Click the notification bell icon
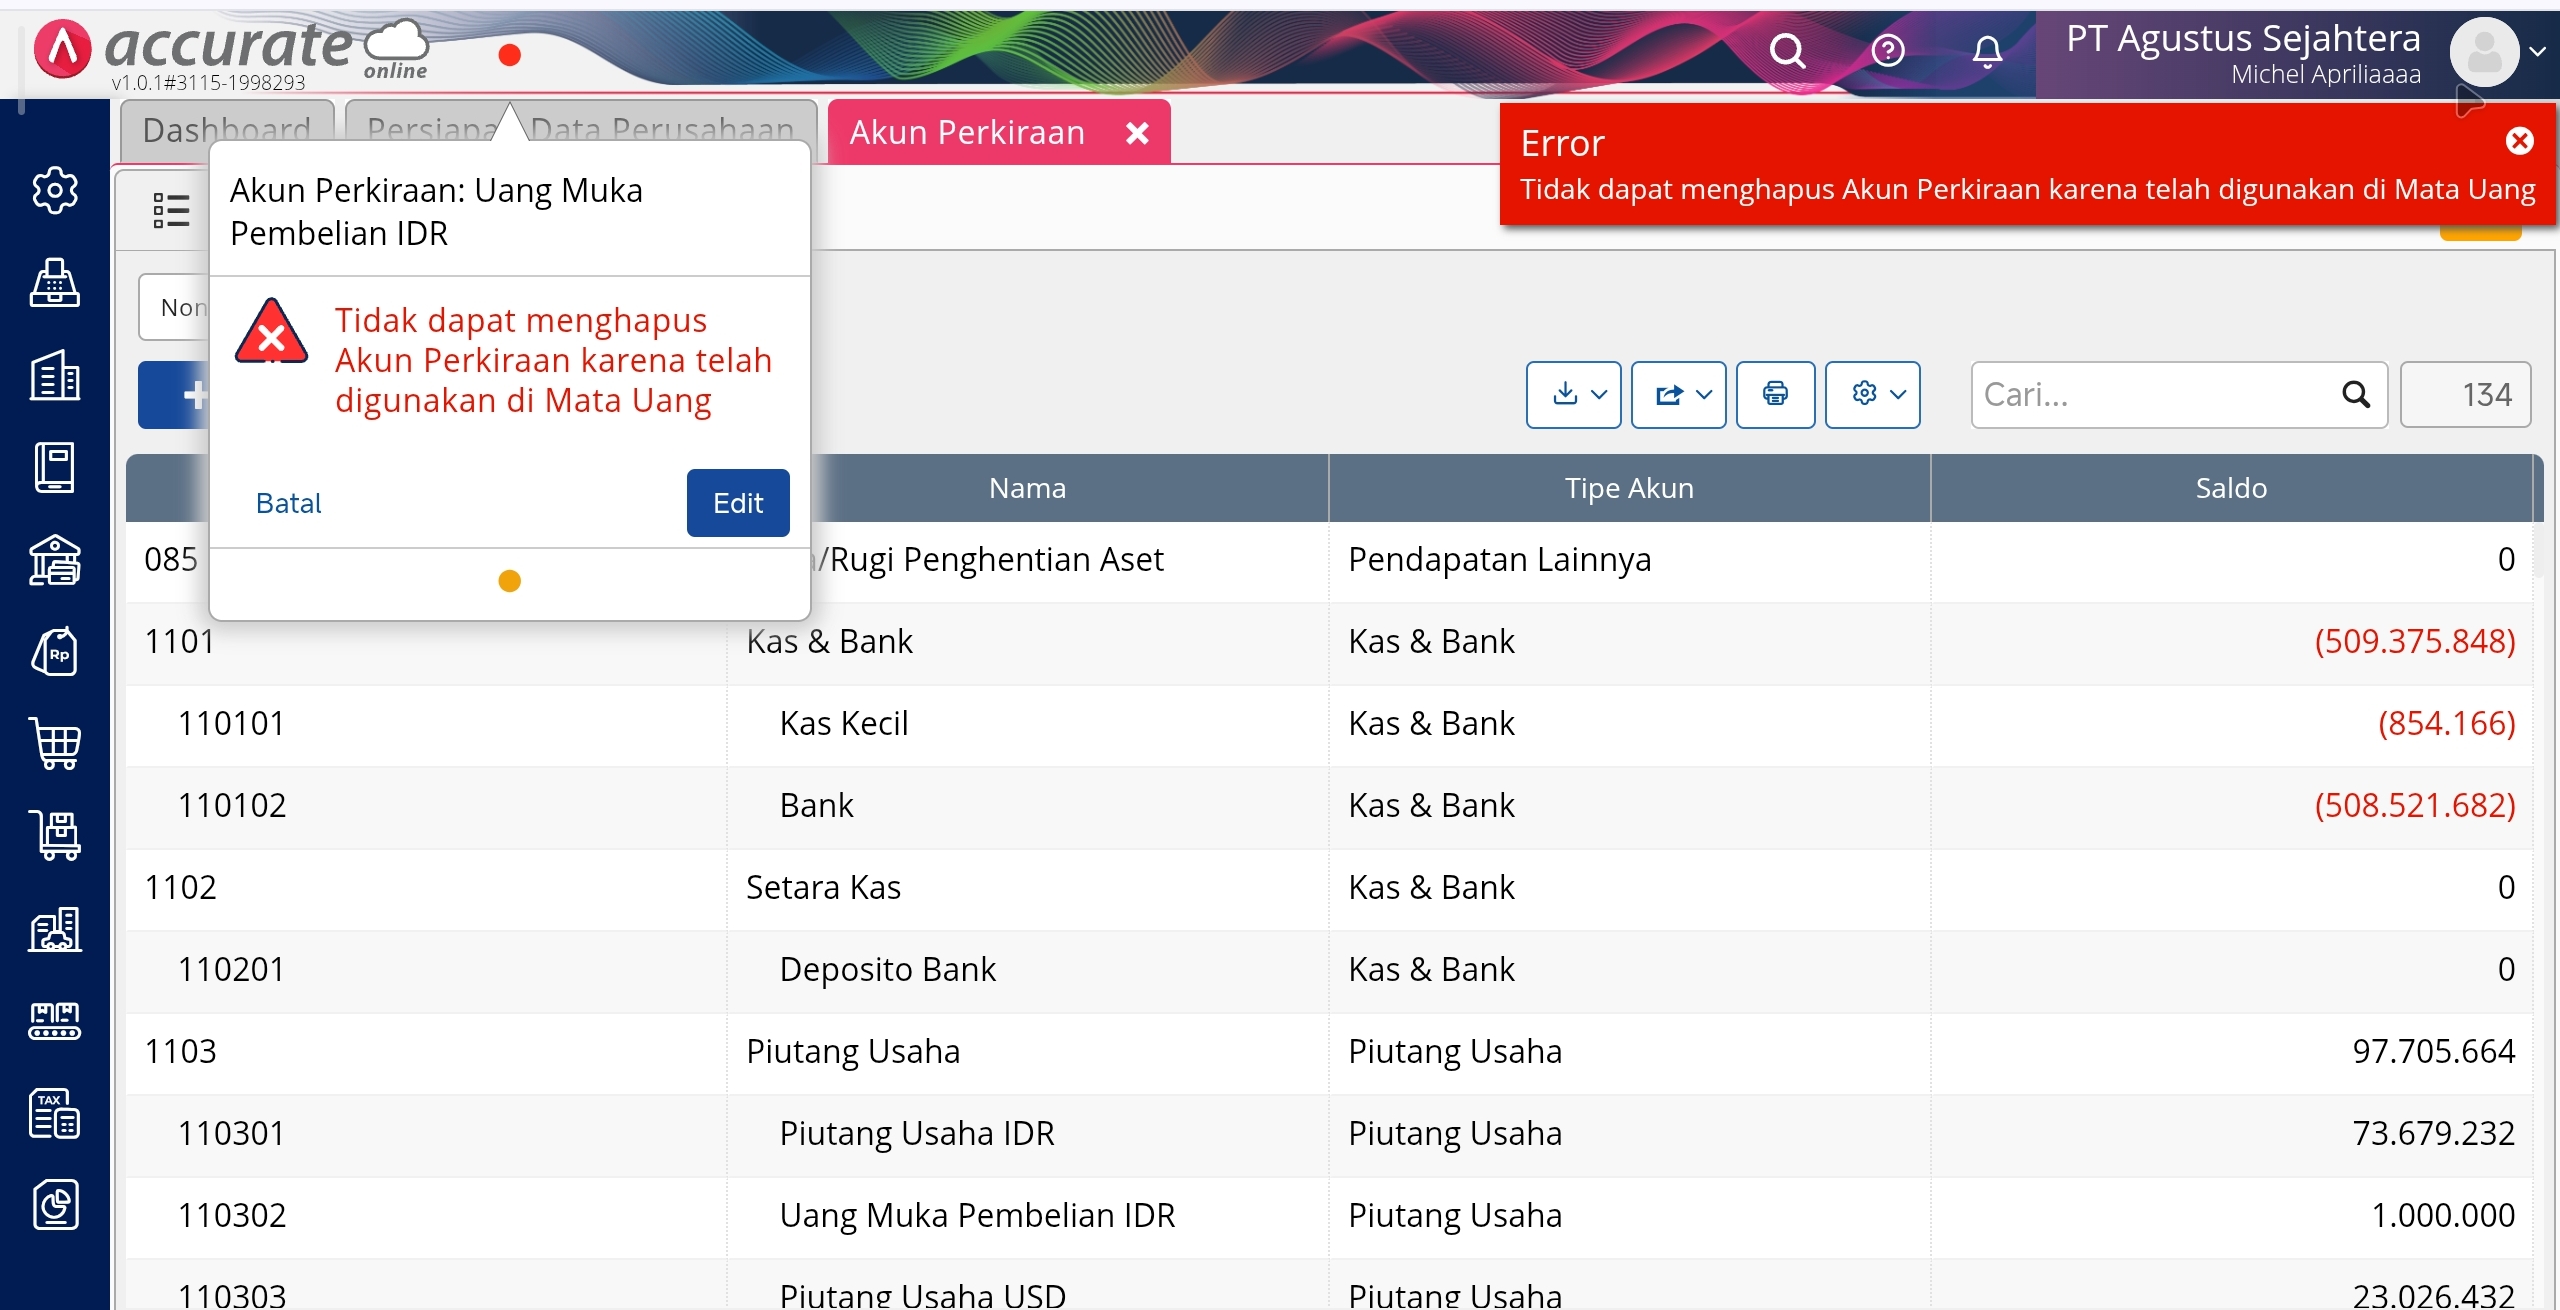Viewport: 2560px width, 1310px height. (x=1987, y=50)
